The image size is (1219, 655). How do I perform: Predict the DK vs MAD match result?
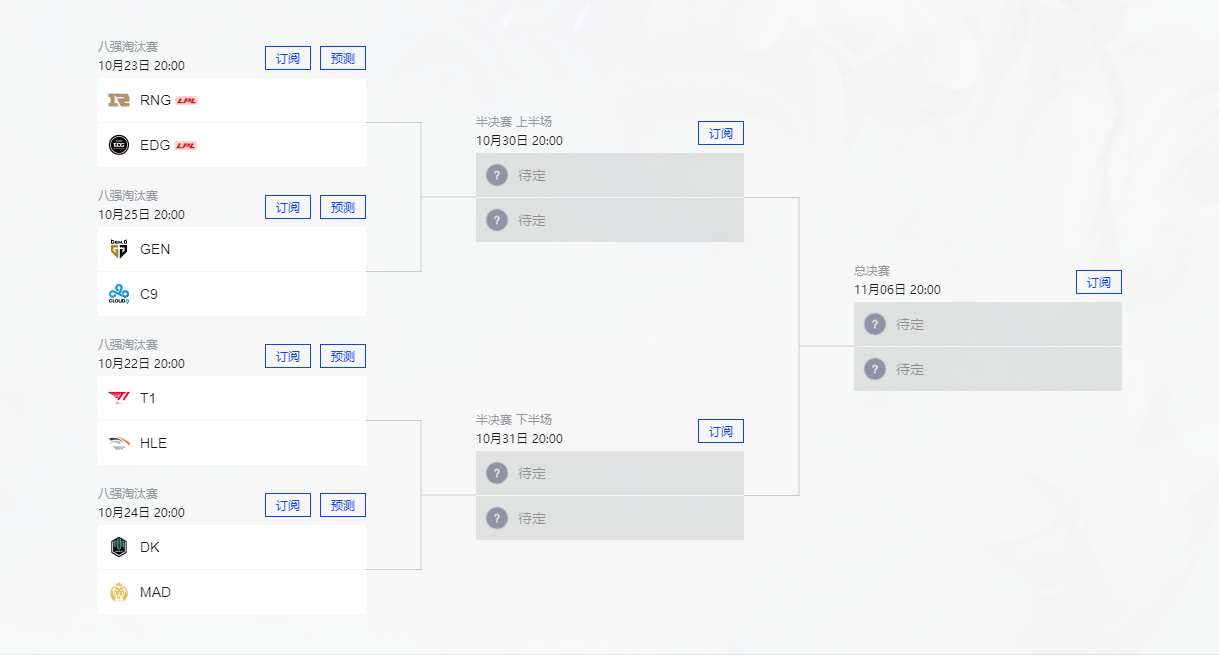(343, 505)
